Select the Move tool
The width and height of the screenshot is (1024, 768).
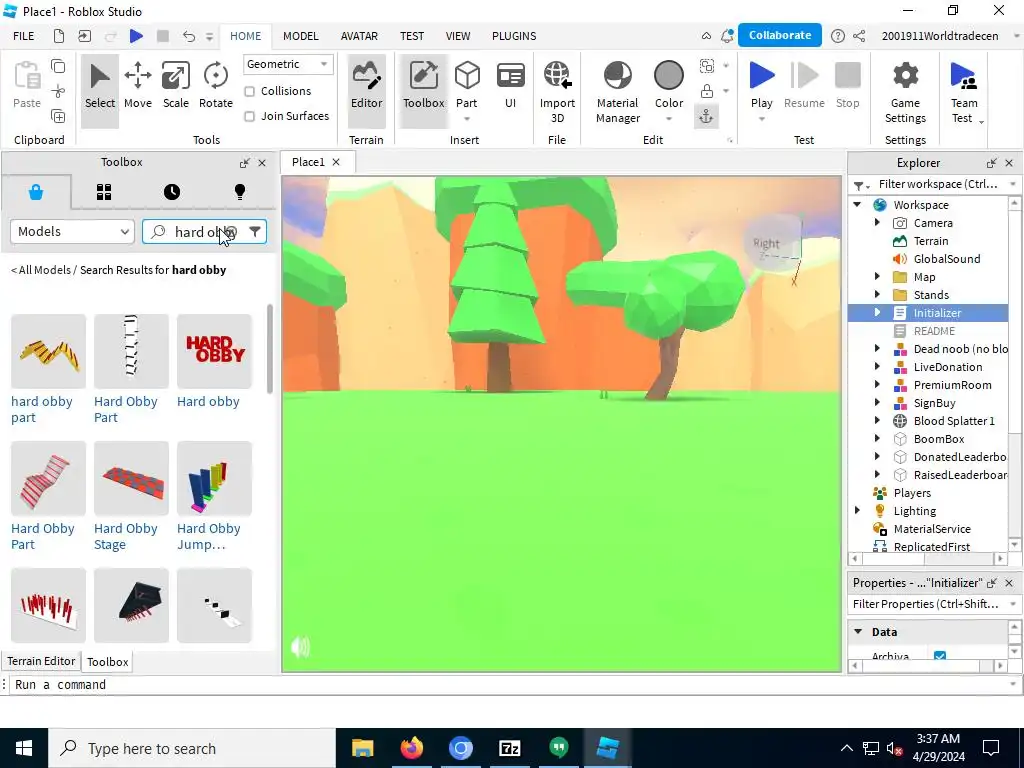138,86
